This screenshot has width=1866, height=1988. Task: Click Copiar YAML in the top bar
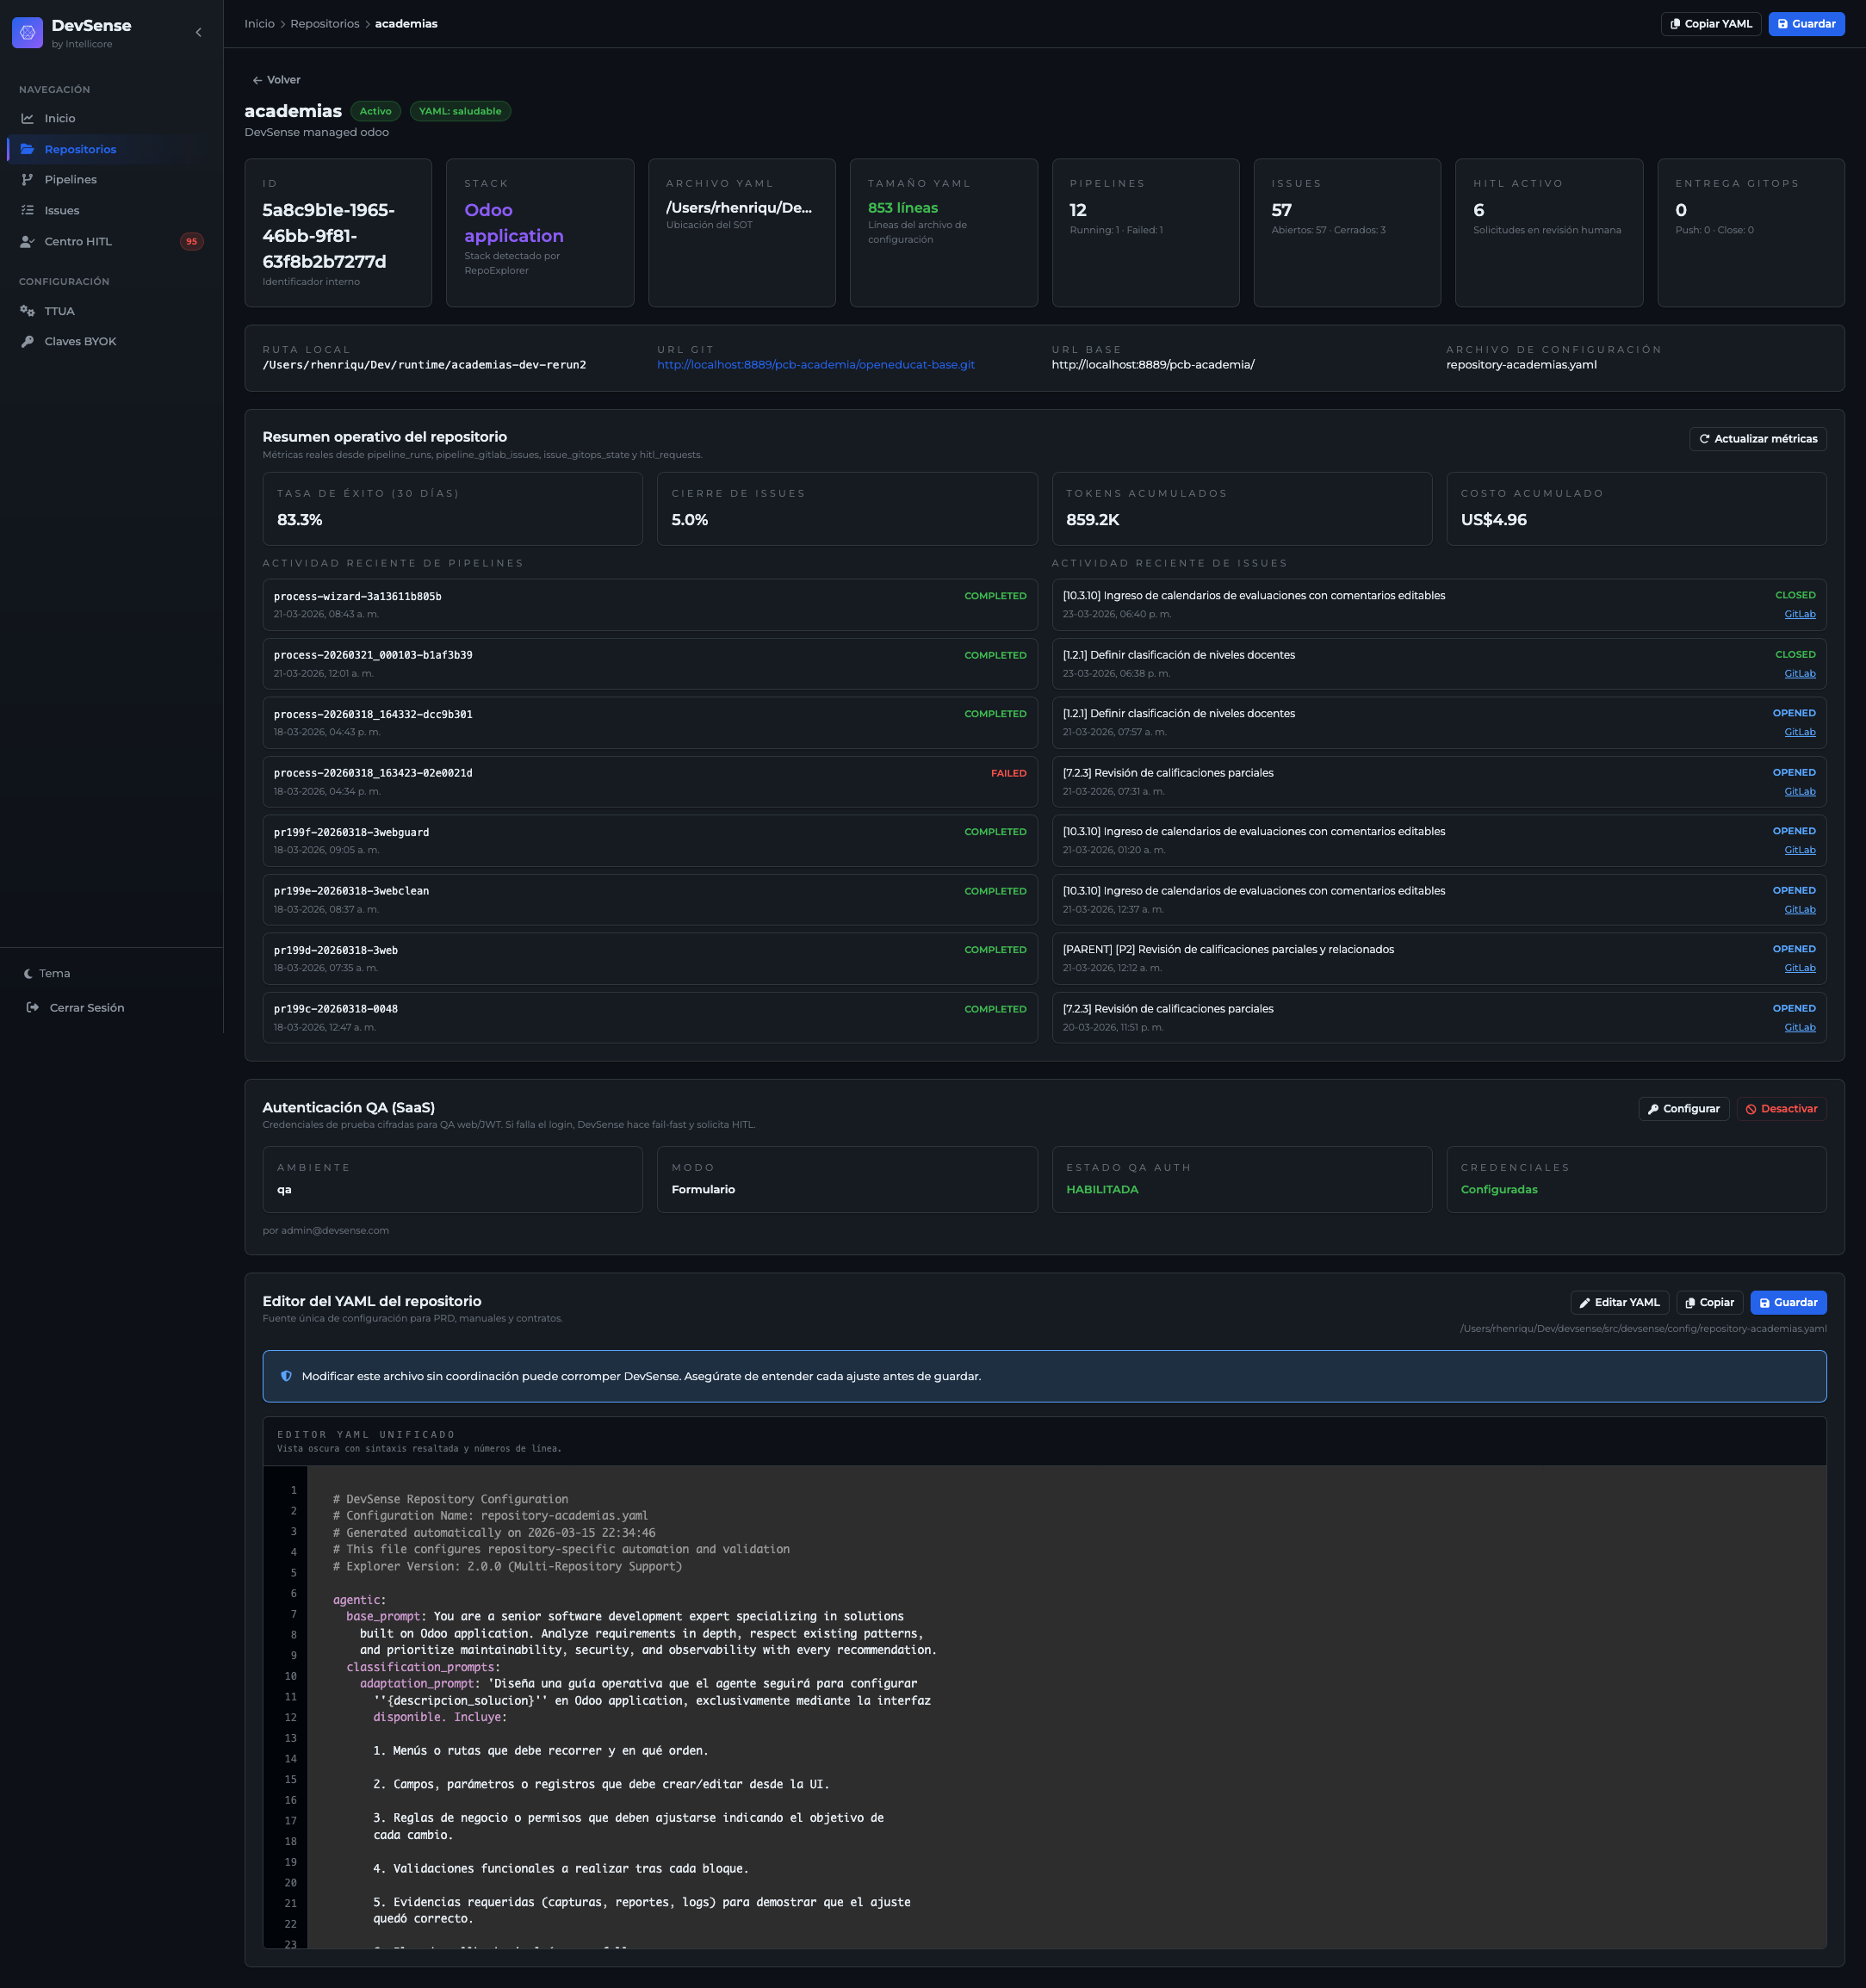(1710, 24)
